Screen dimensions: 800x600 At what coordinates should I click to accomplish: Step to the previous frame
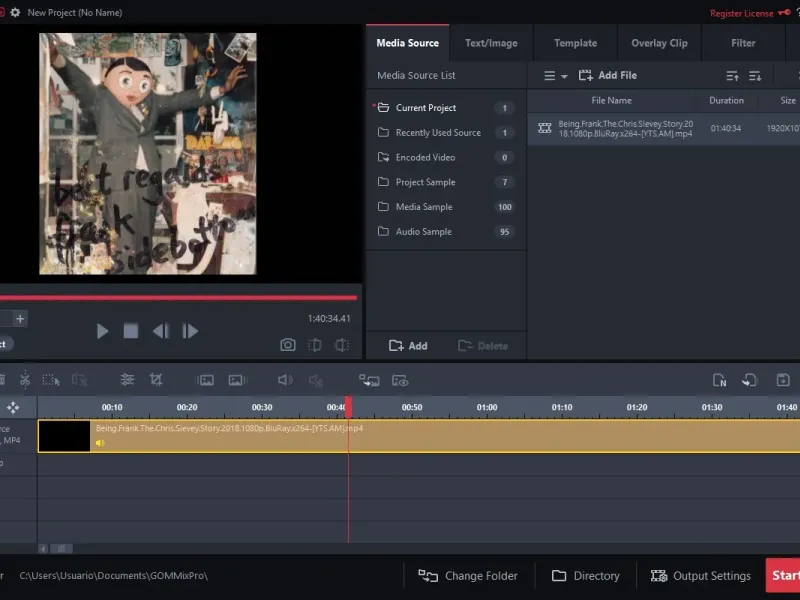coord(160,331)
